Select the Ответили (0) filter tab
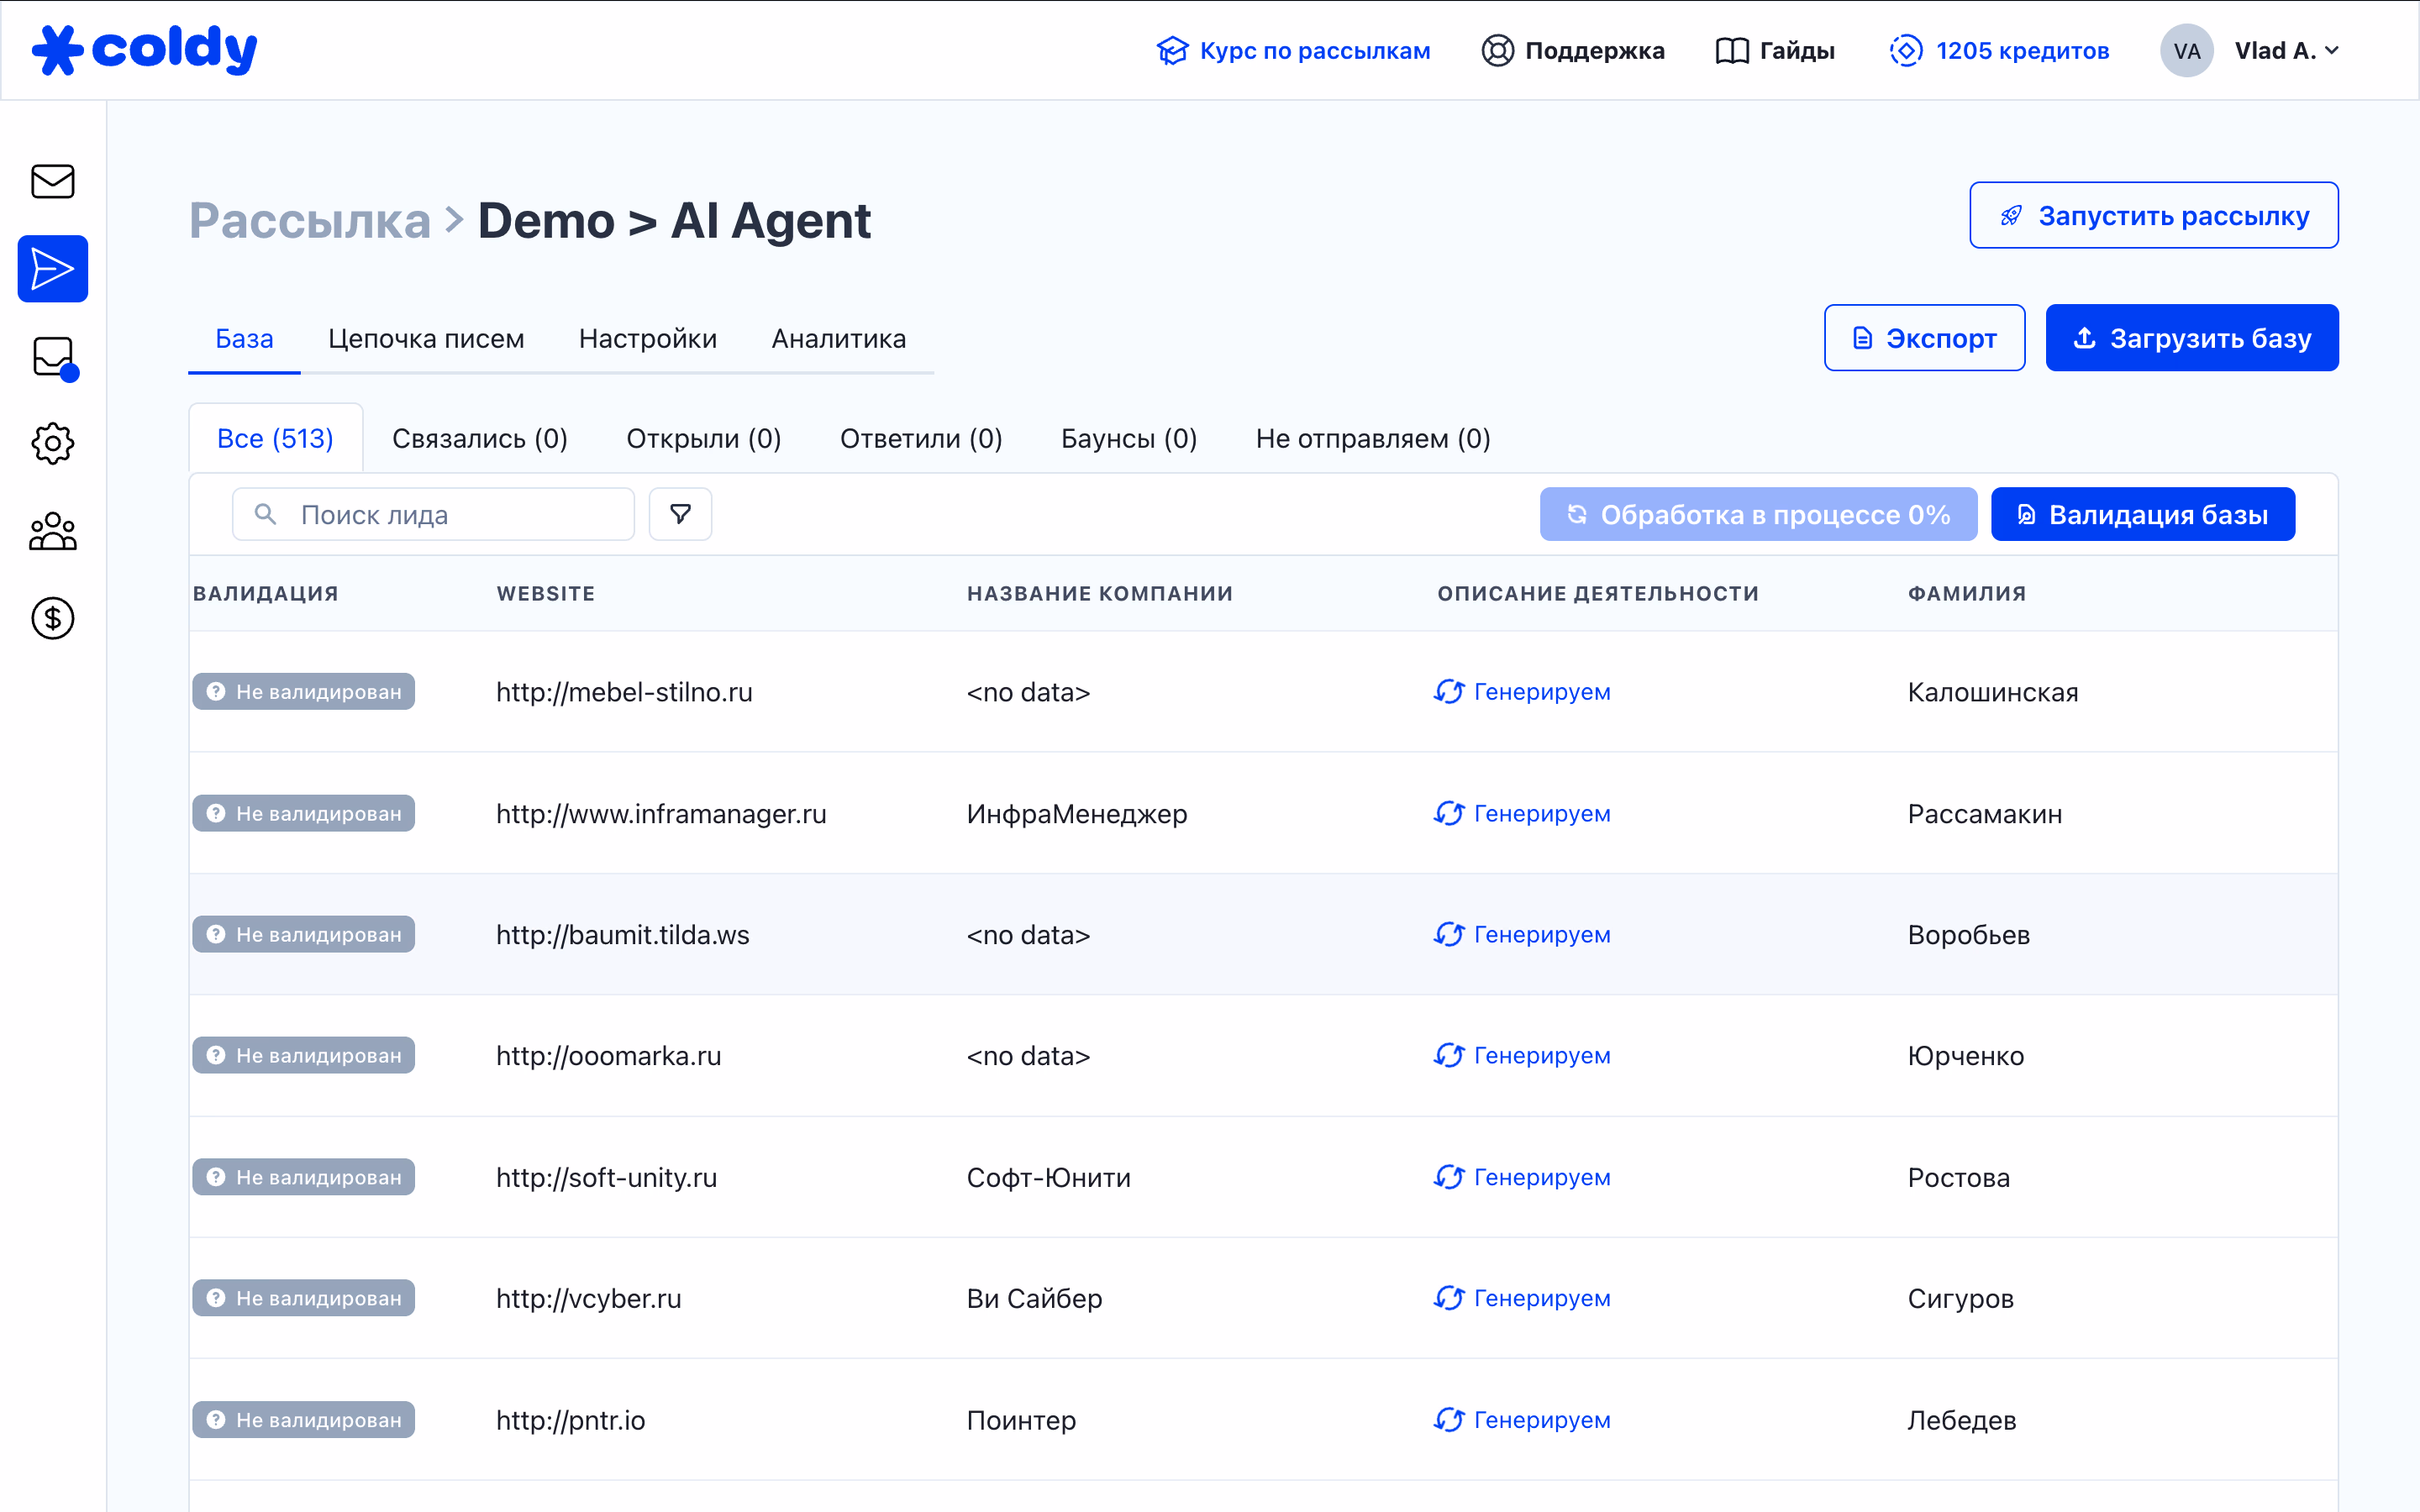Image resolution: width=2420 pixels, height=1512 pixels. click(x=920, y=439)
